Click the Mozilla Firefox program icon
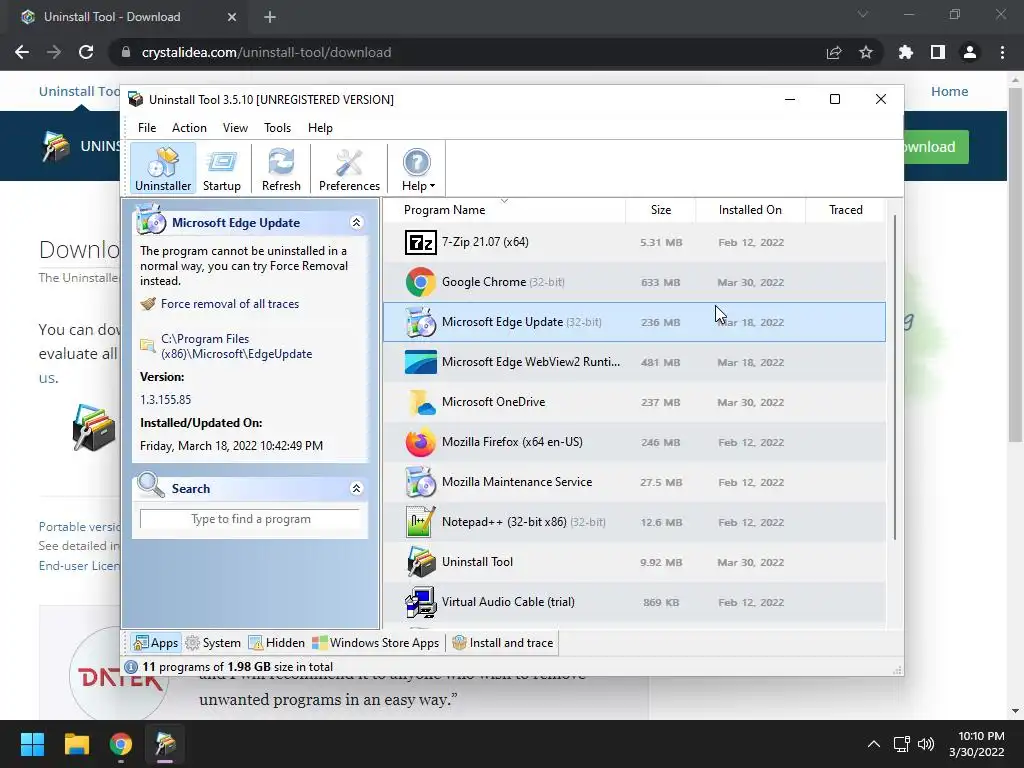 [421, 442]
